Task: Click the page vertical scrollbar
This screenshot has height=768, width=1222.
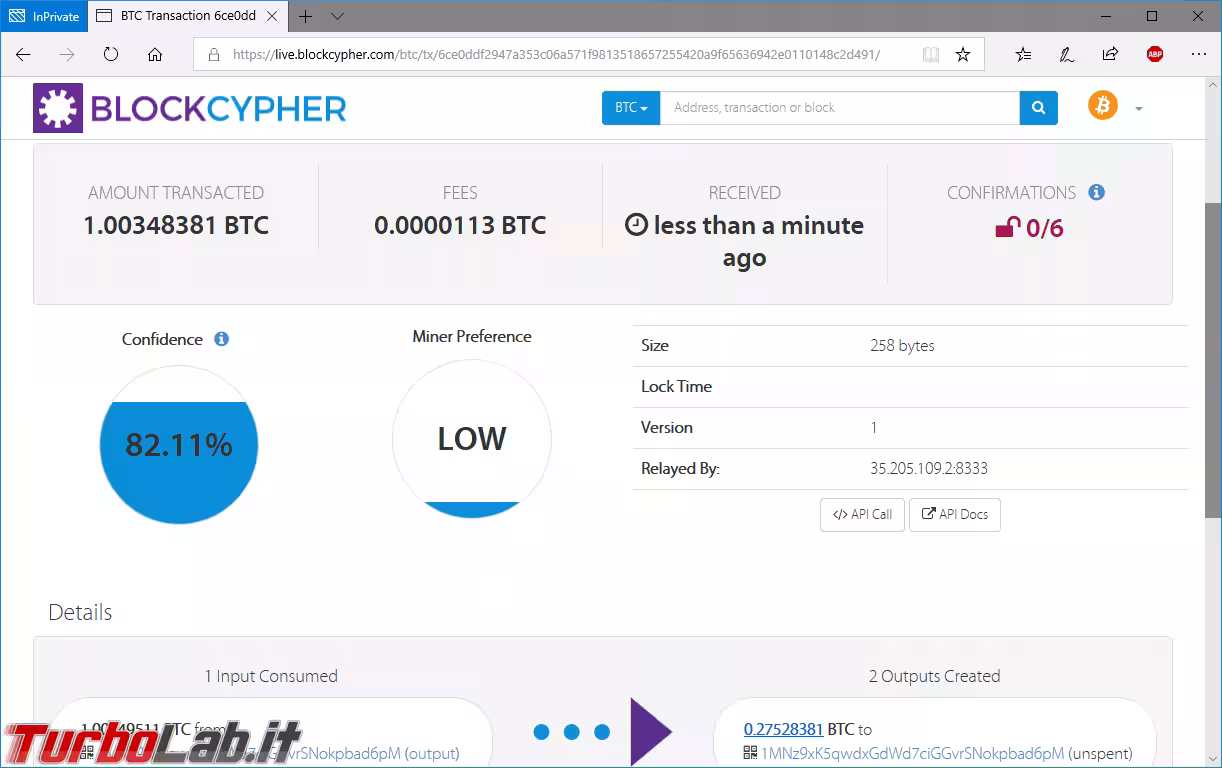Action: [x=1213, y=360]
